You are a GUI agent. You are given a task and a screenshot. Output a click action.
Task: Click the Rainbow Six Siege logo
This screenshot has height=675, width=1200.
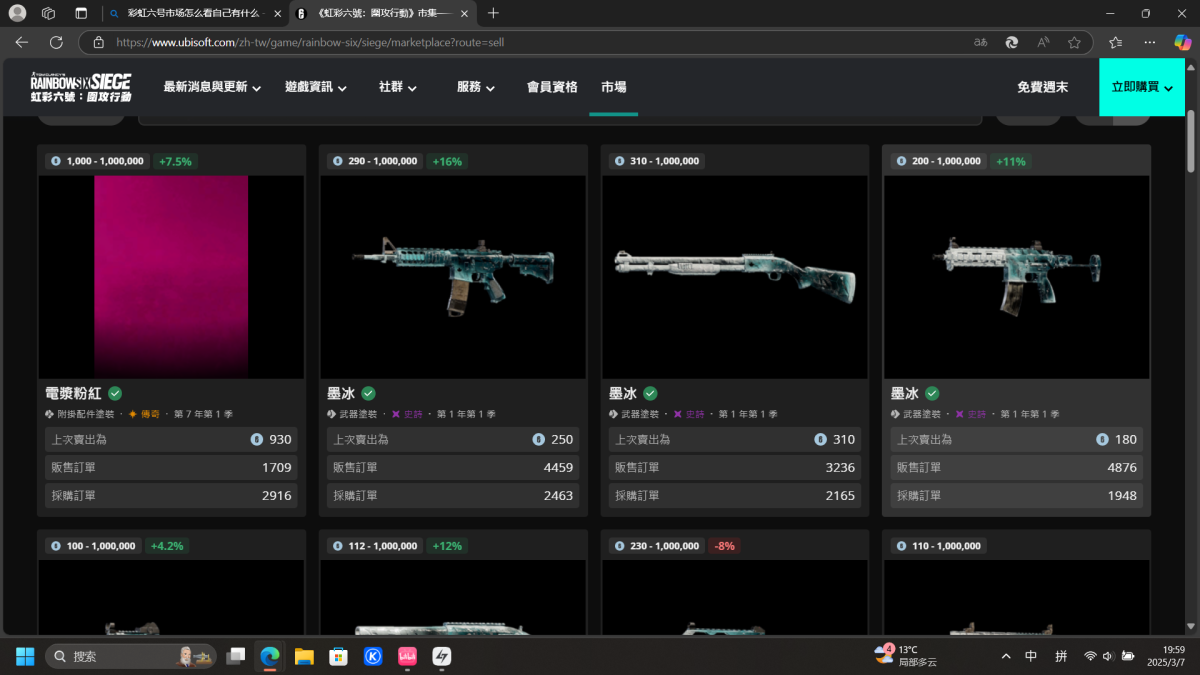tap(80, 87)
